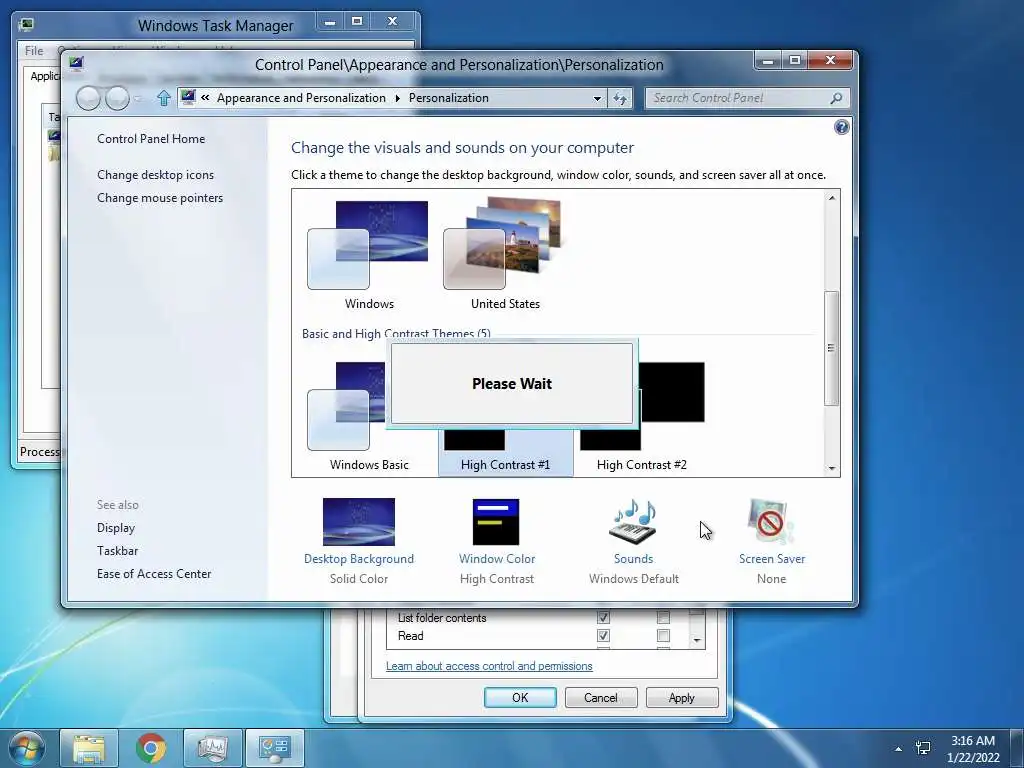The image size is (1024, 768).
Task: Toggle Allow checkbox for List folder contents
Action: tap(603, 617)
